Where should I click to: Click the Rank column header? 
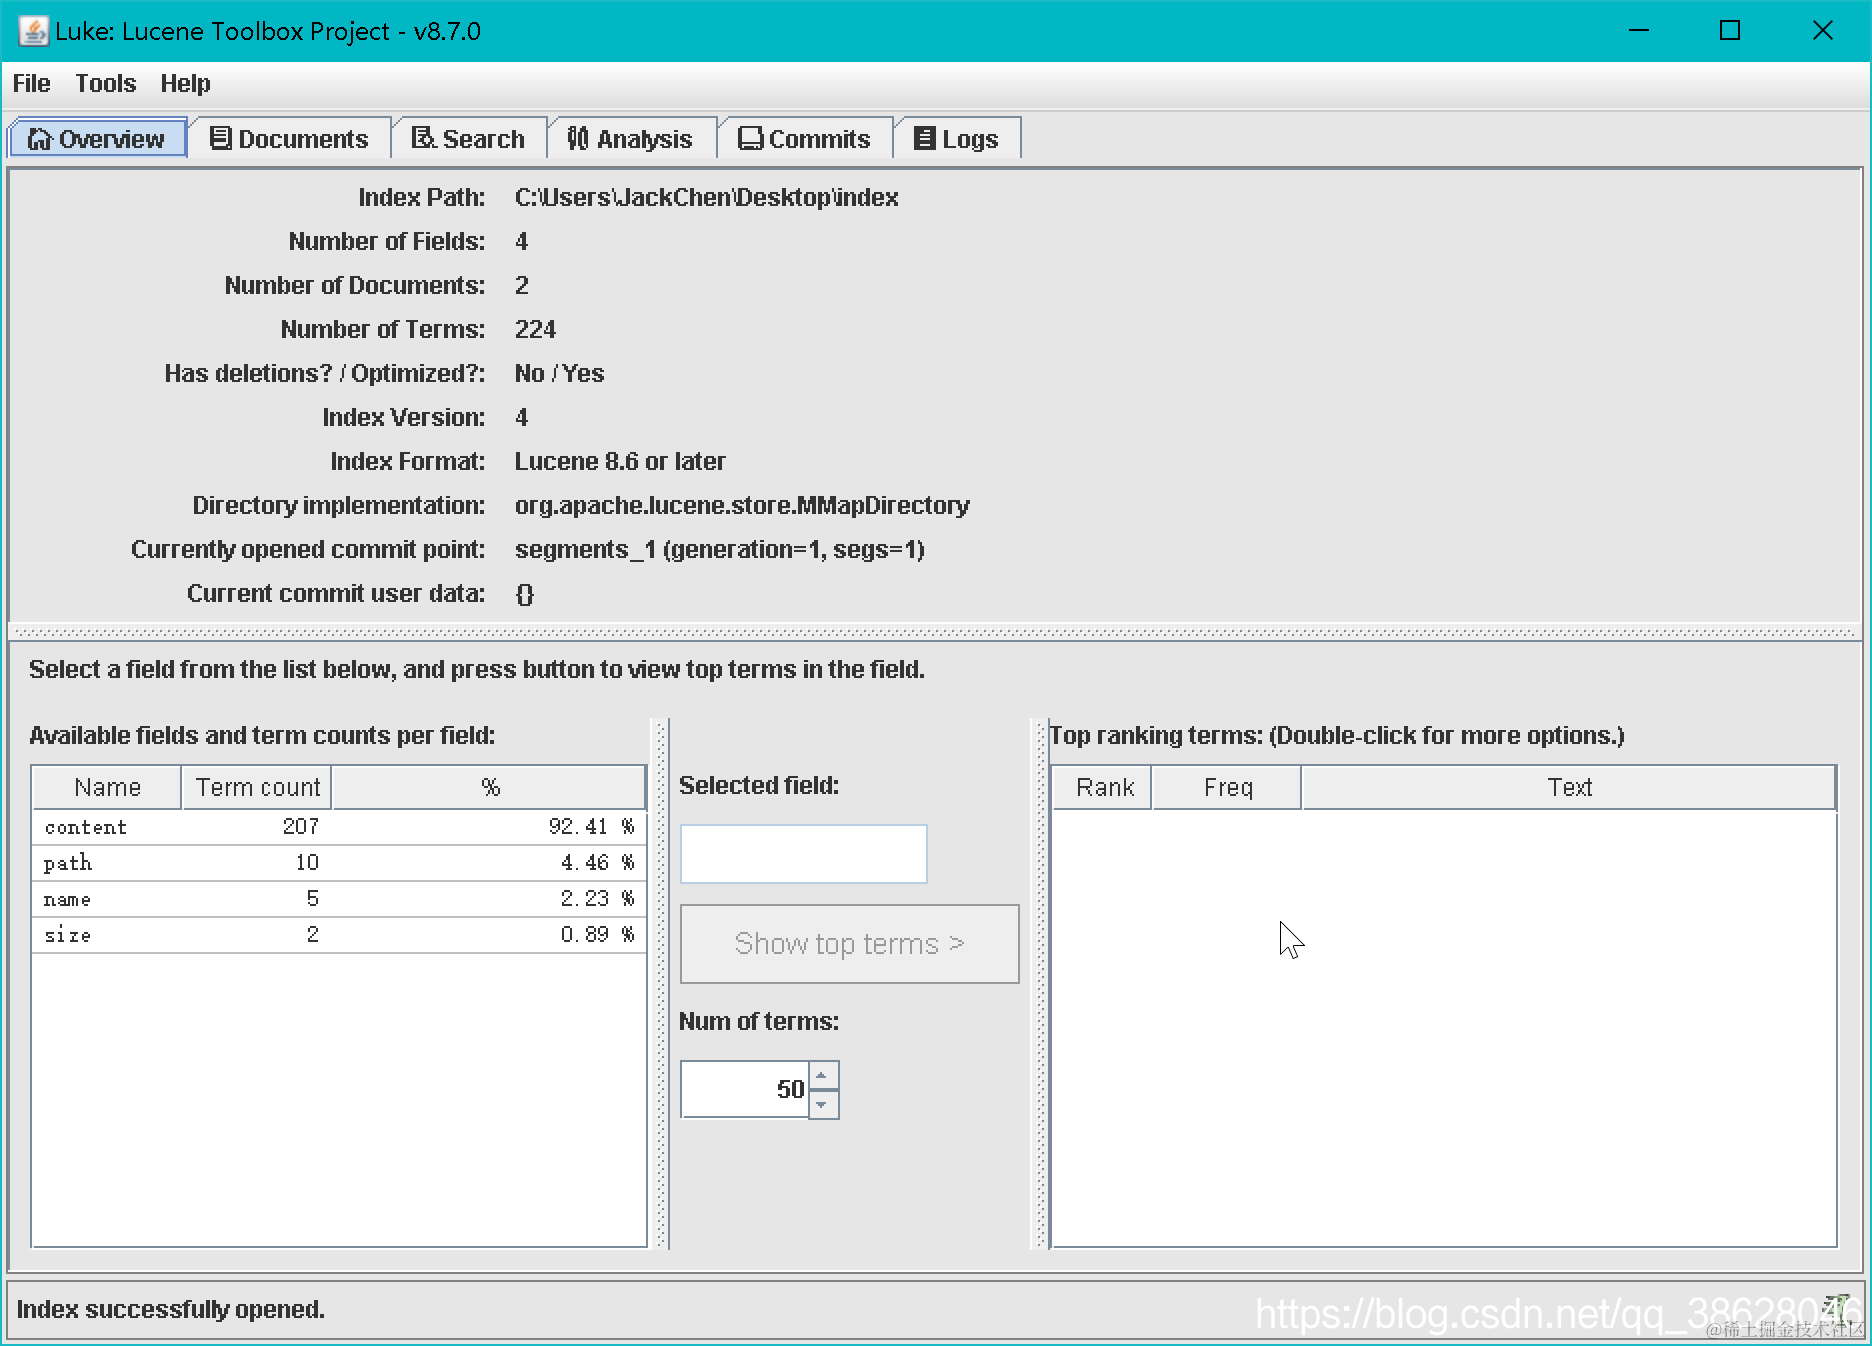[1102, 788]
